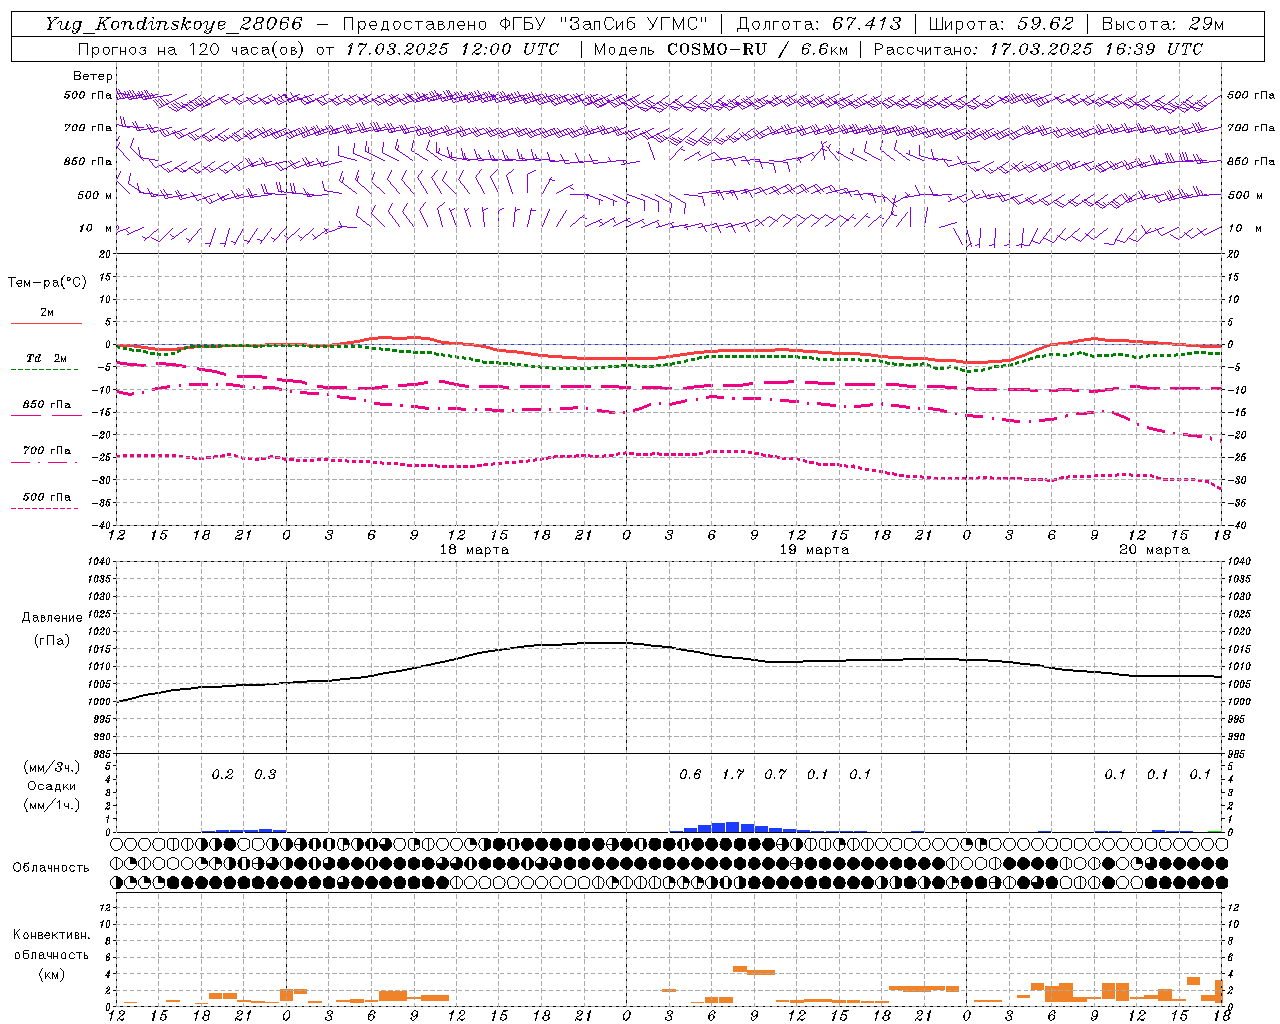Click the 'Давление' pressure panel label

[52, 618]
